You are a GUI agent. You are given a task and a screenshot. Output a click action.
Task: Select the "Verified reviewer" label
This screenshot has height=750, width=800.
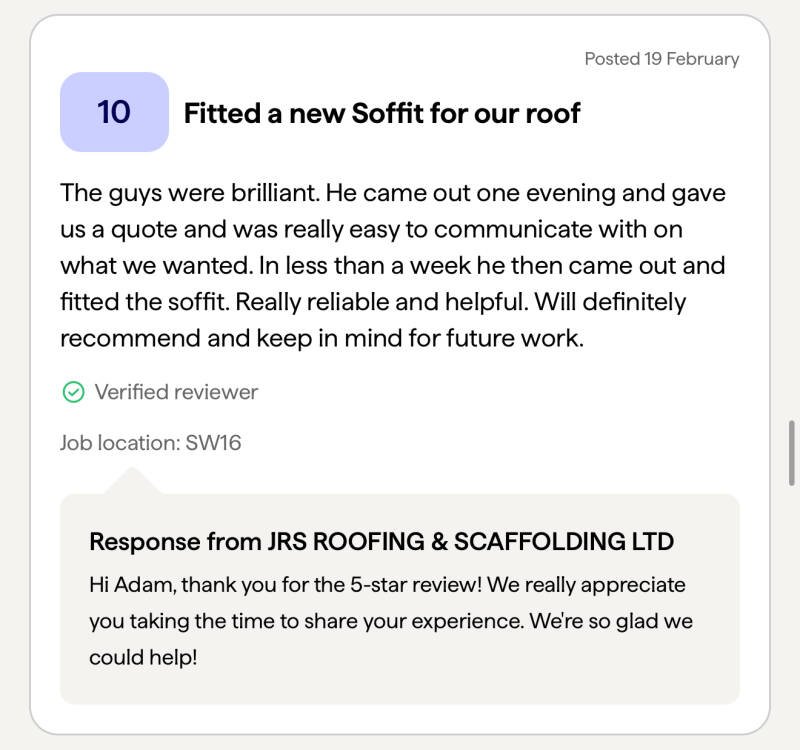pos(176,392)
